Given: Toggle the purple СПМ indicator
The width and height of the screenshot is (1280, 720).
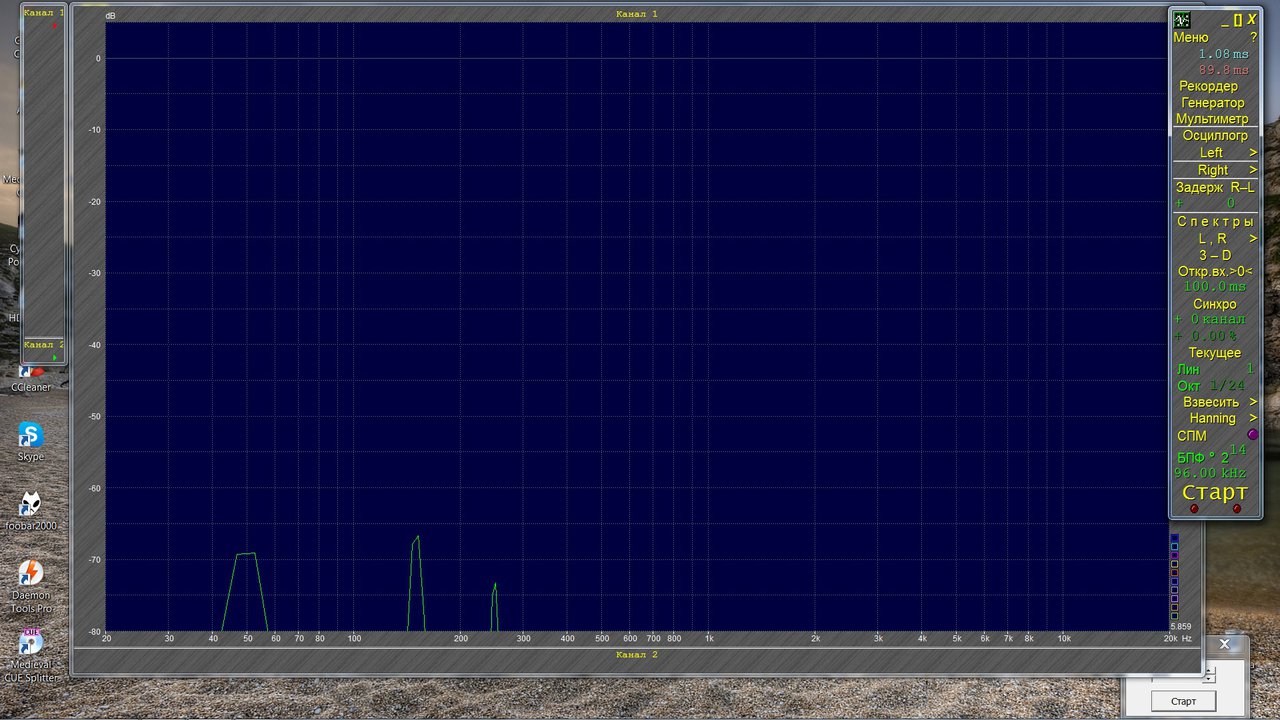Looking at the screenshot, I should (x=1253, y=435).
